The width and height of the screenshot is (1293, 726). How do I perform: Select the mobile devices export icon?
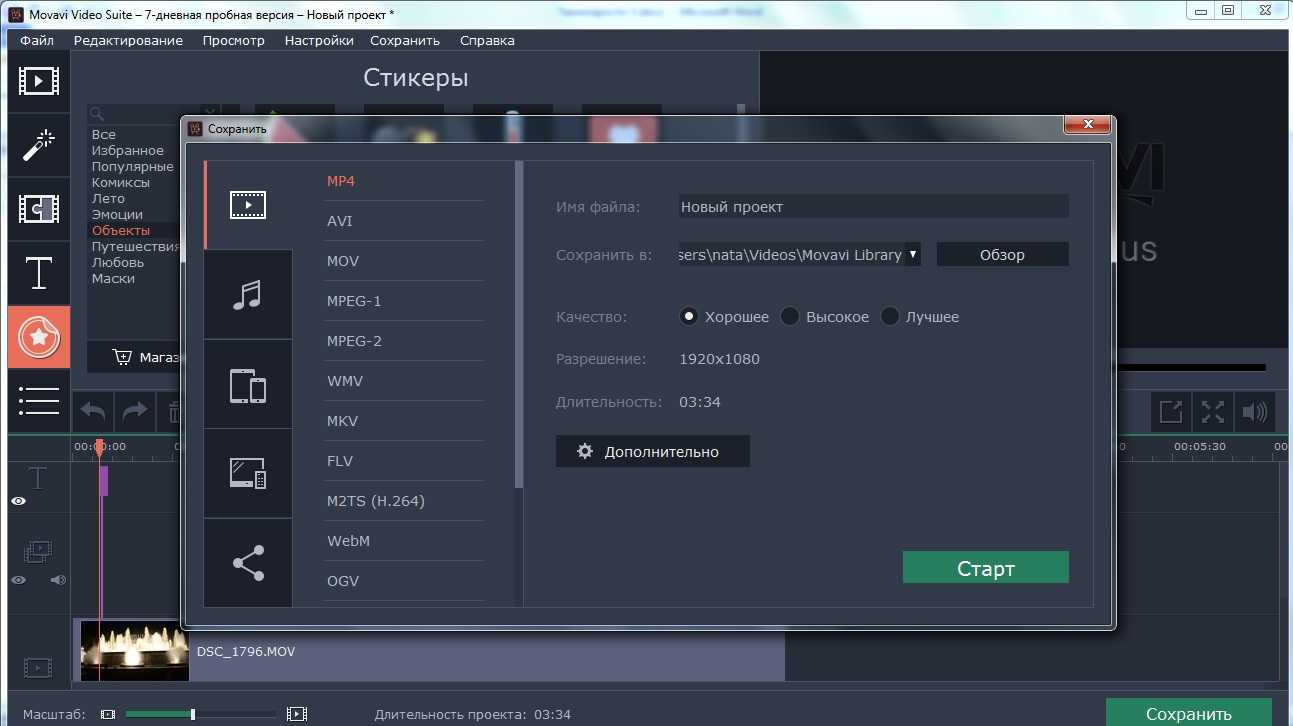tap(247, 385)
